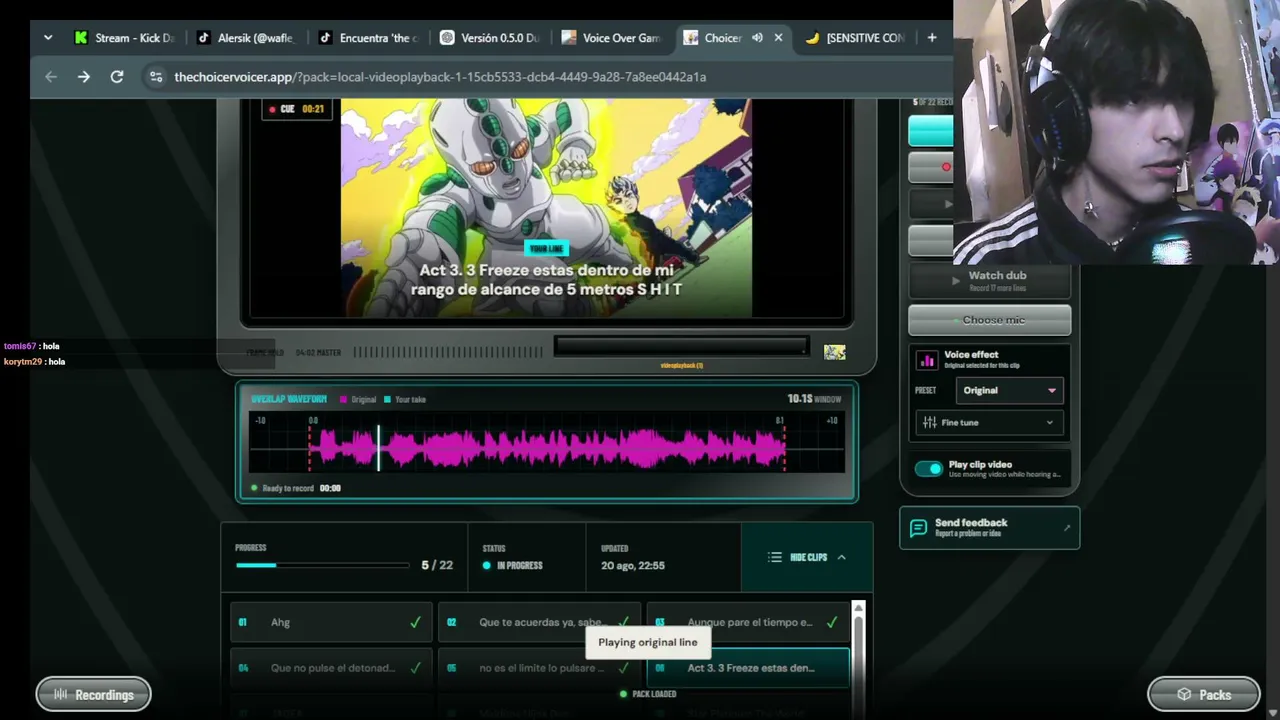Go back with the browser back arrow
The image size is (1280, 720).
tap(51, 77)
